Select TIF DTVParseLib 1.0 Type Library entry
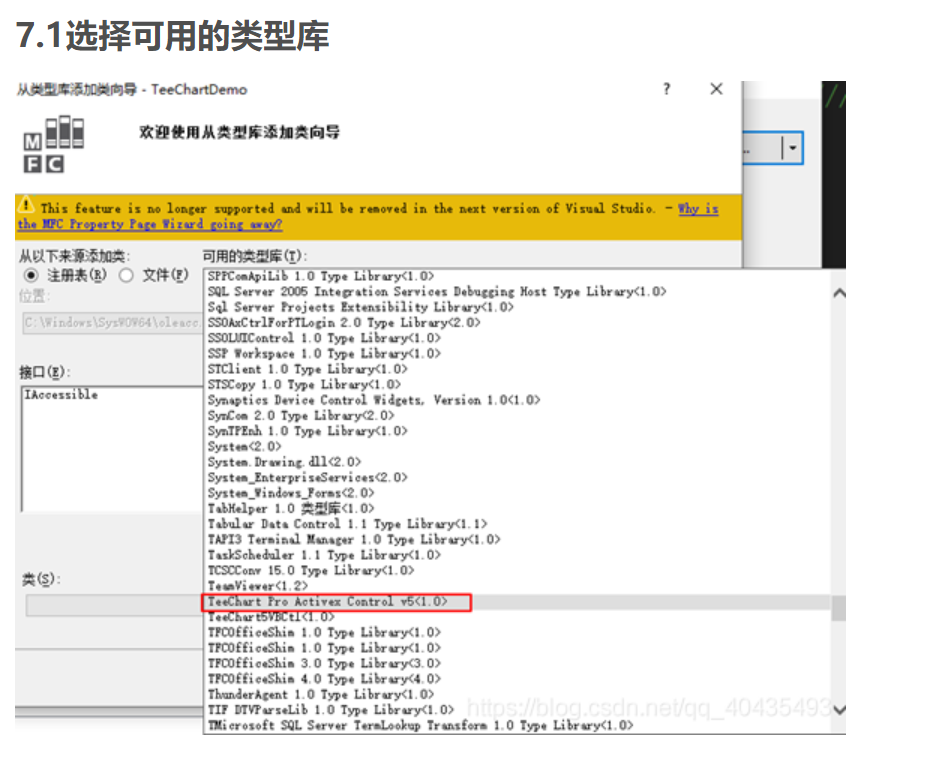The height and width of the screenshot is (759, 925). point(330,709)
